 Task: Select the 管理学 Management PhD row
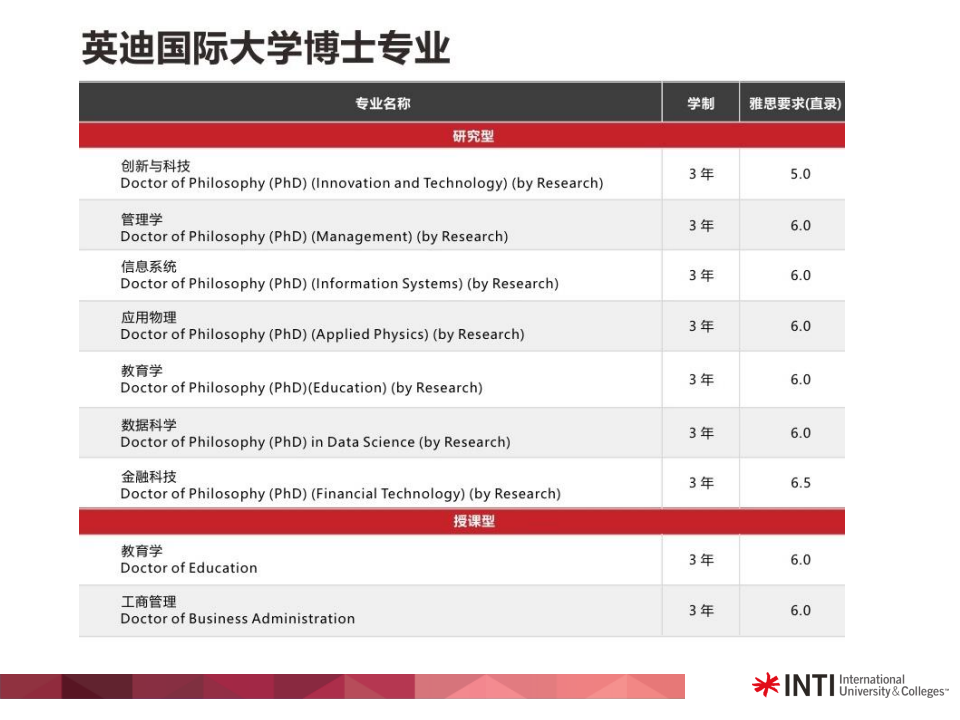pos(462,225)
